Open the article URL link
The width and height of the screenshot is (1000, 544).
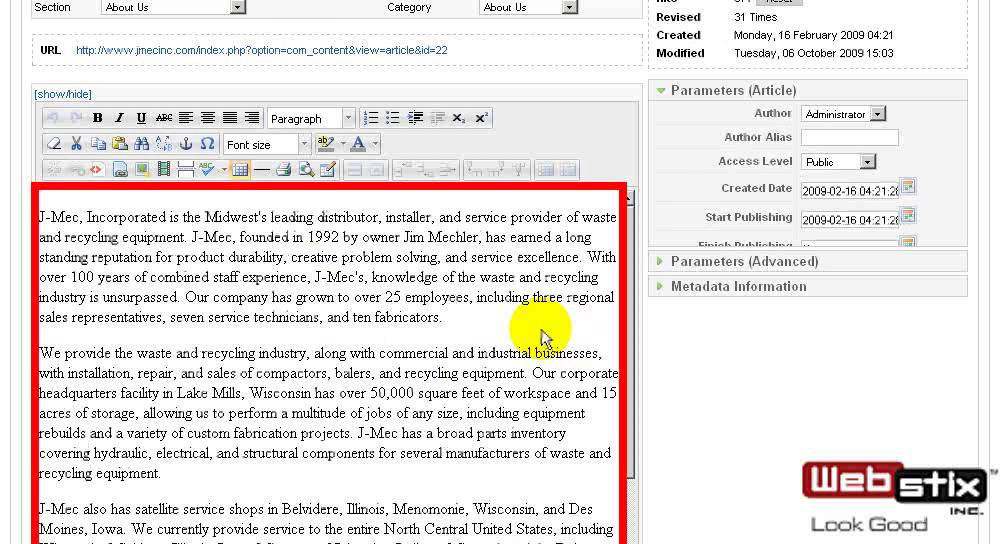261,50
